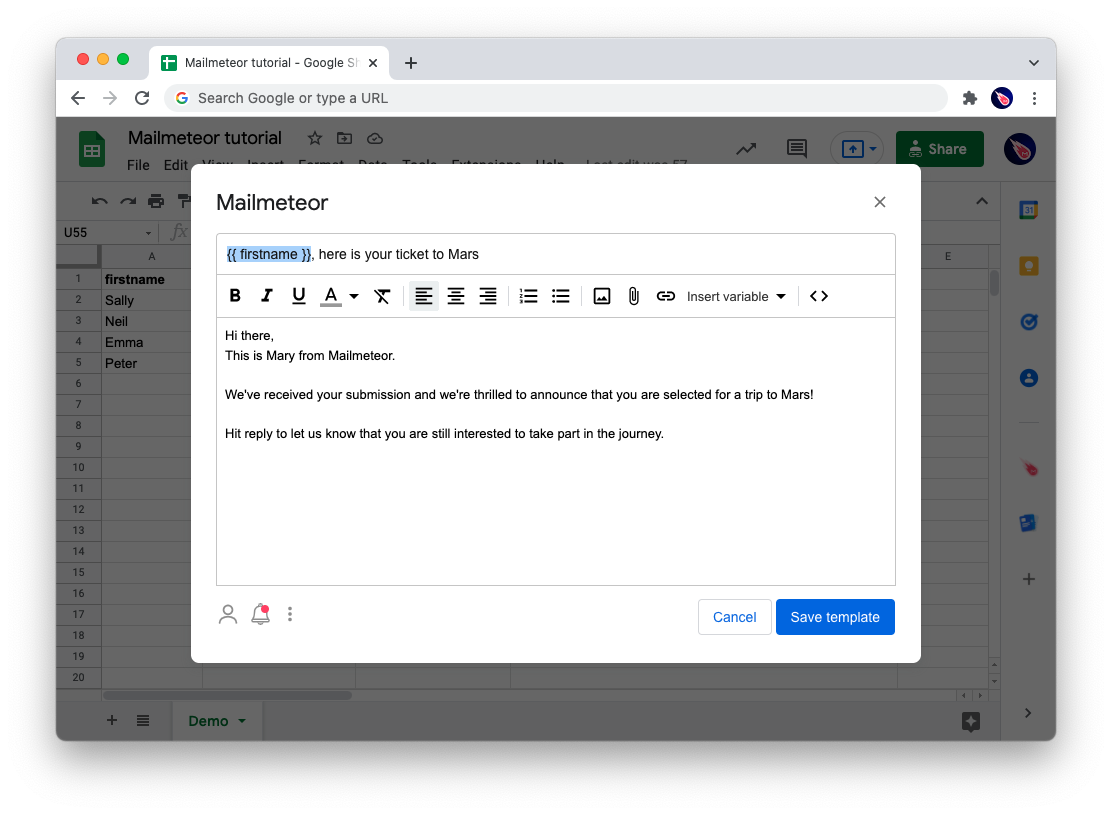The height and width of the screenshot is (815, 1112).
Task: Insert an image into email
Action: pos(602,296)
